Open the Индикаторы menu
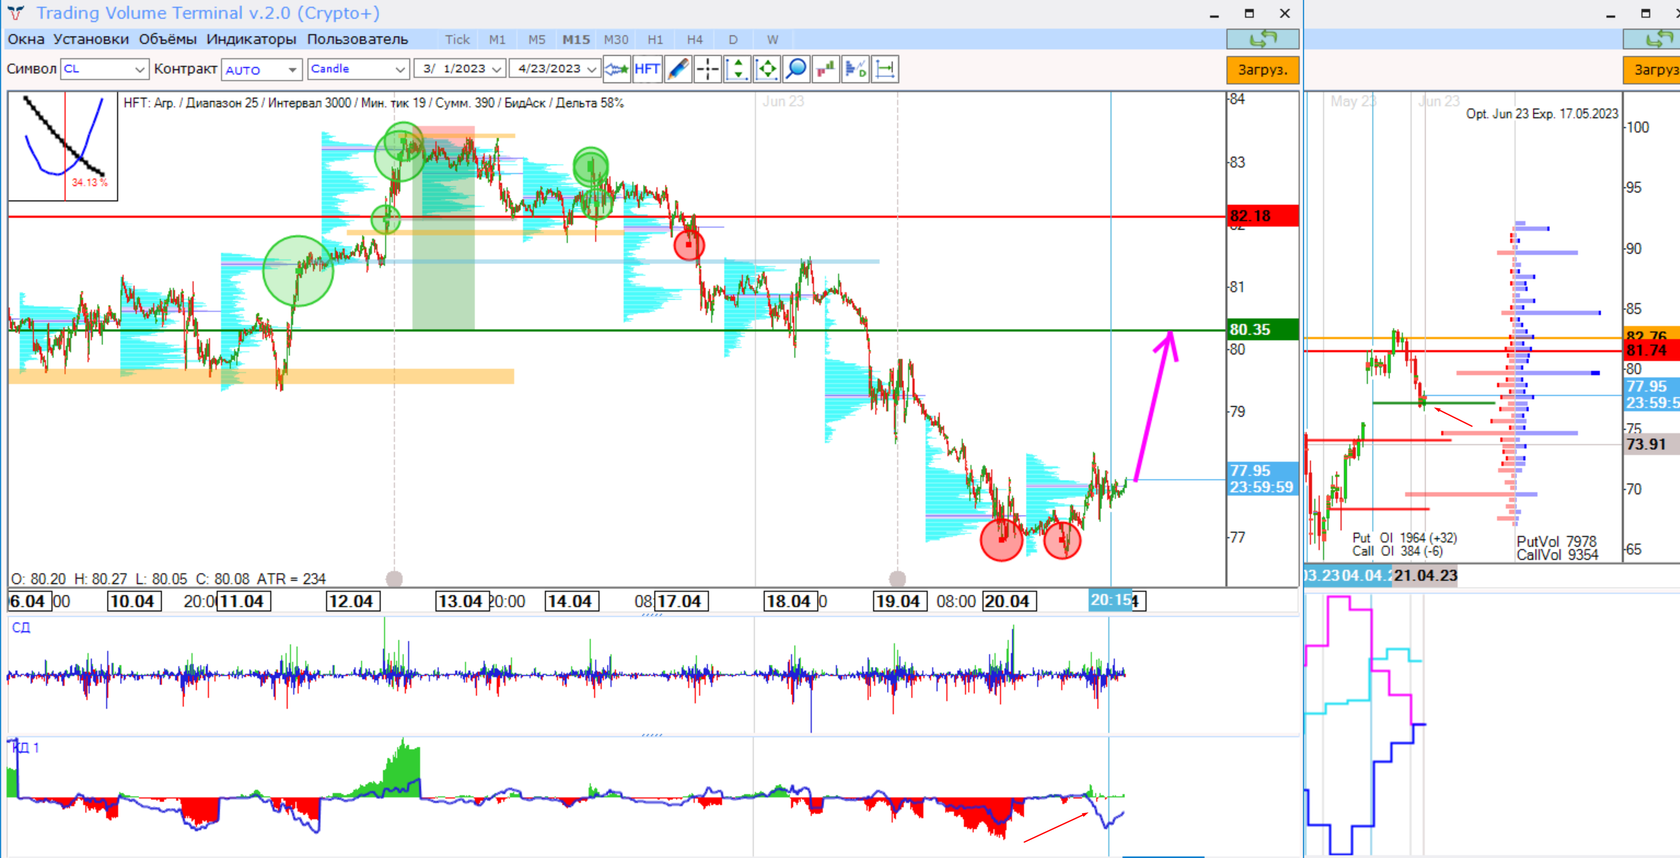The image size is (1680, 858). 251,39
